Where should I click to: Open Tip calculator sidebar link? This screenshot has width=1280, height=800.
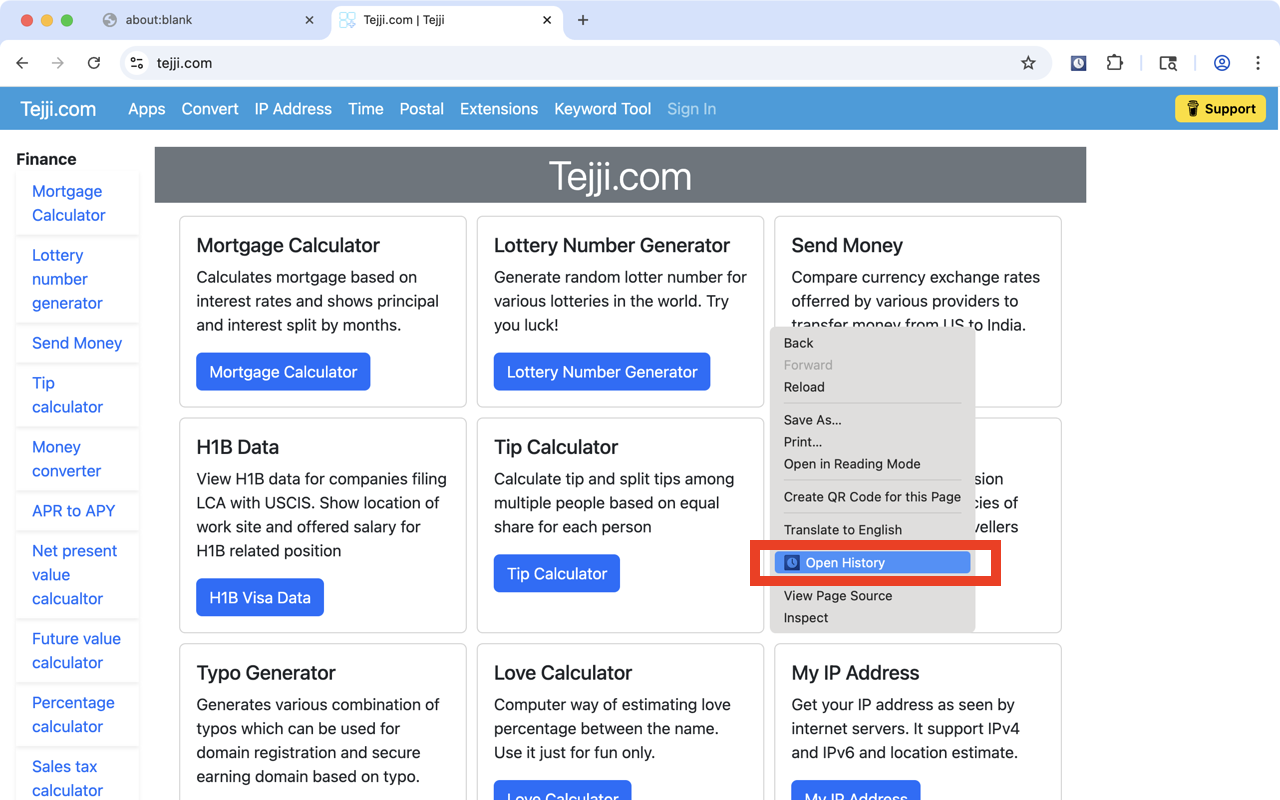(x=67, y=395)
